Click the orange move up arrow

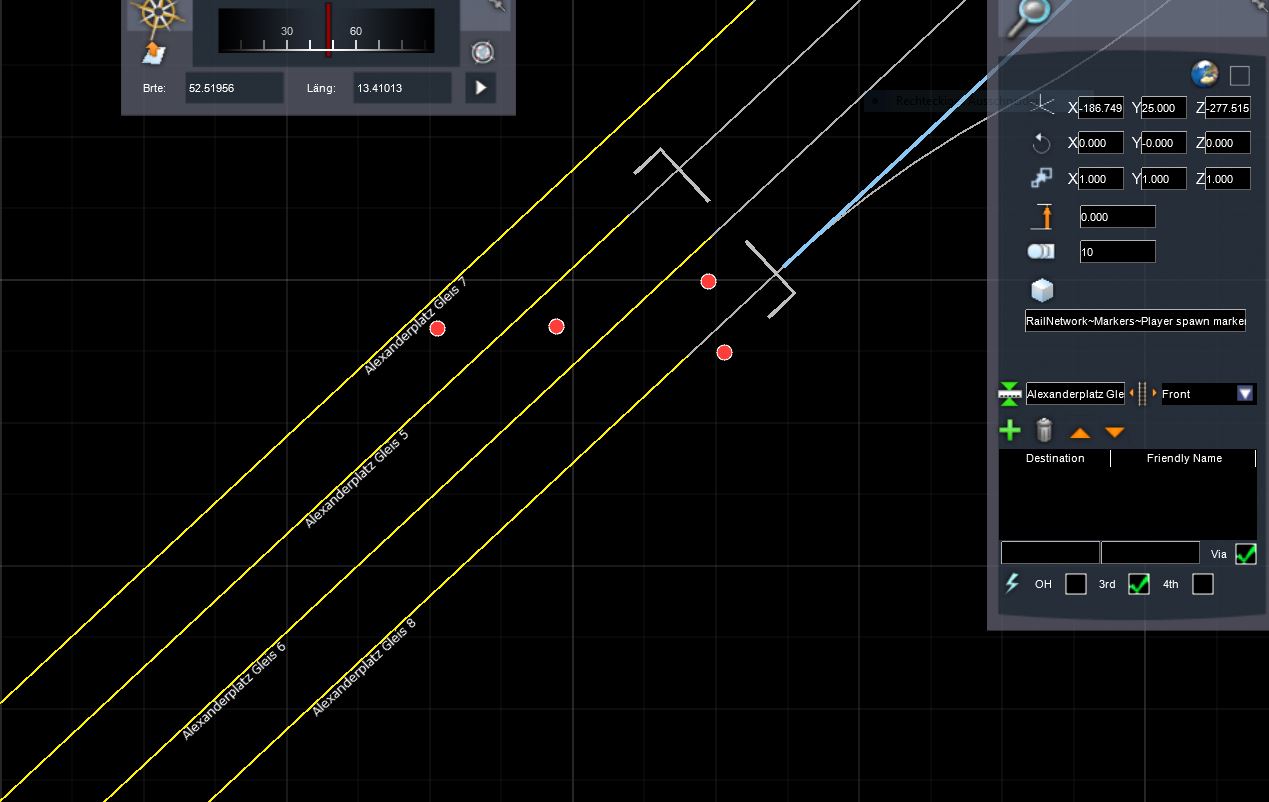coord(1080,432)
